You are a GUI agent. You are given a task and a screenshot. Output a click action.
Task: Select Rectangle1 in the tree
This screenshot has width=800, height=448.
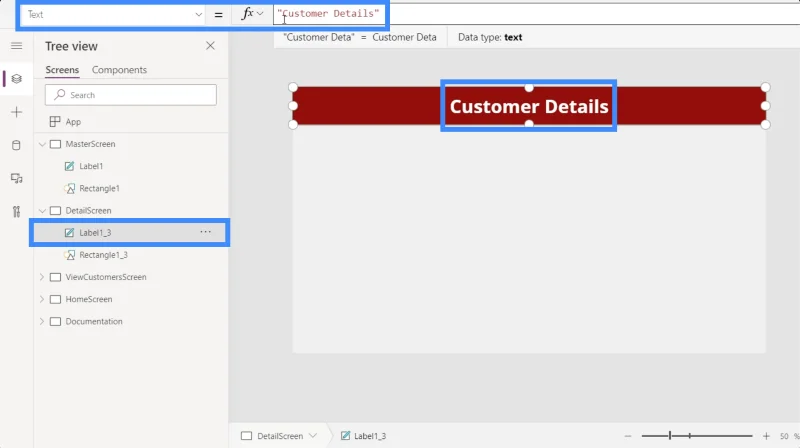[99, 188]
